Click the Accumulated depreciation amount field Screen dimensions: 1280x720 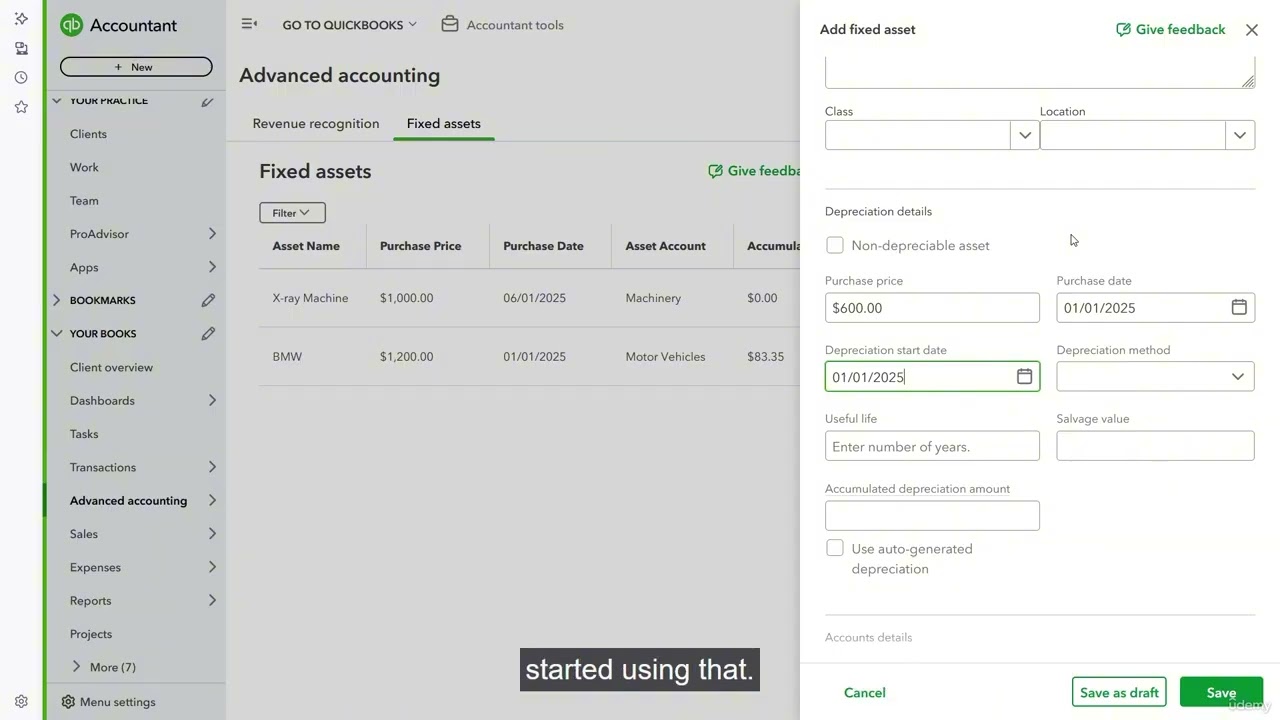pos(932,516)
